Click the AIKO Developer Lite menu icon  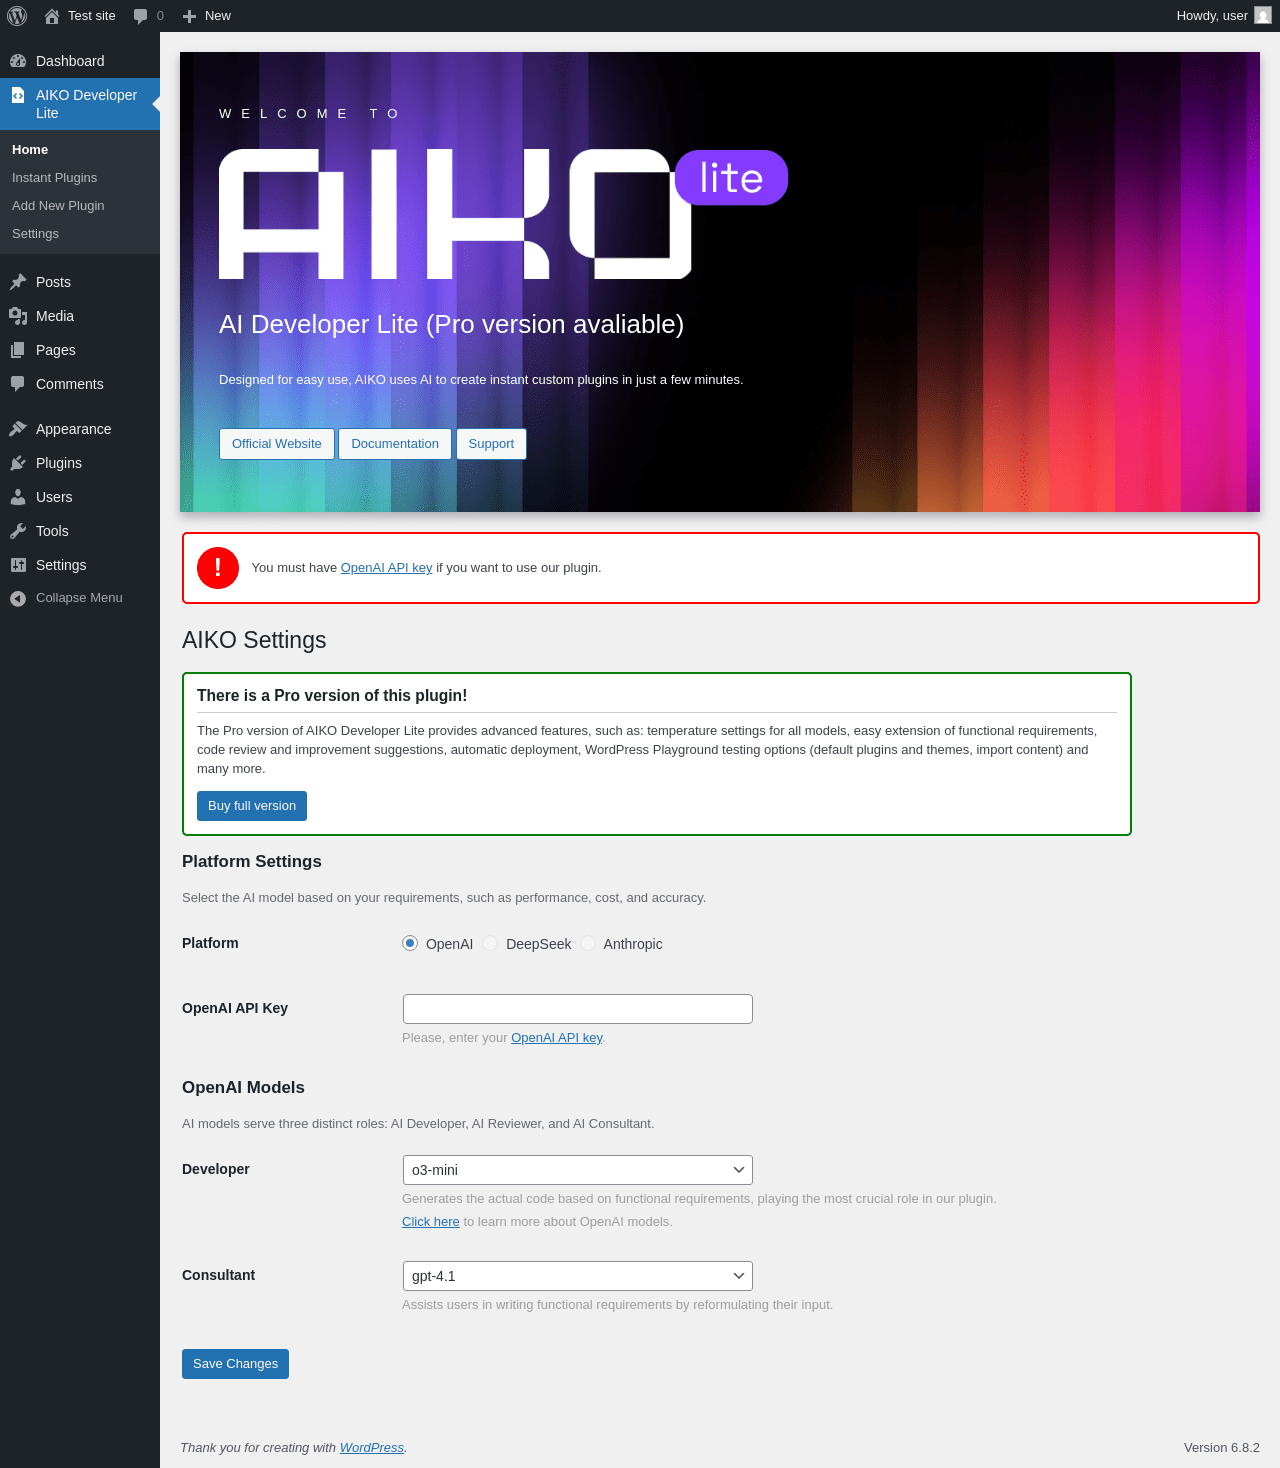(18, 95)
